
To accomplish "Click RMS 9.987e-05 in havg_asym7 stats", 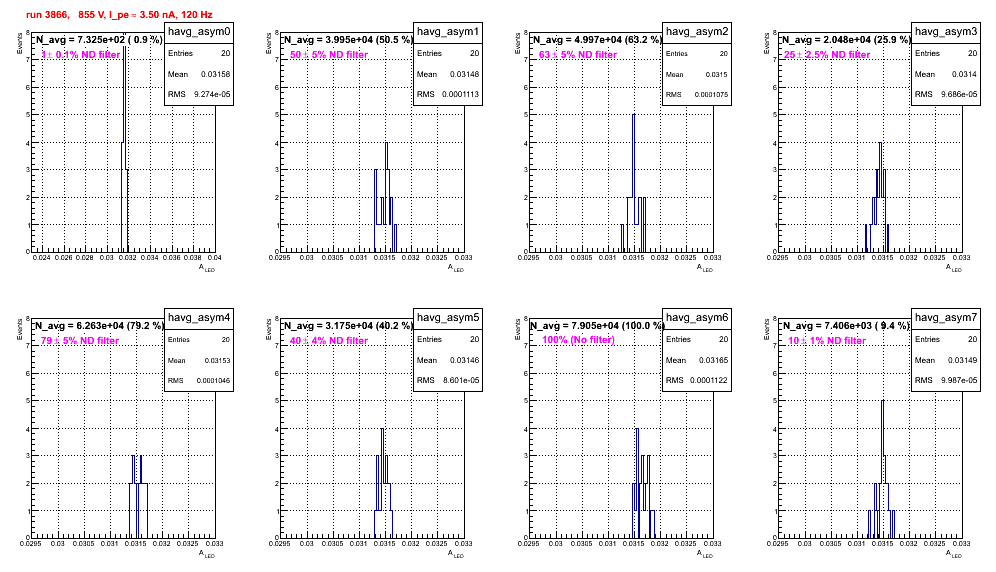I will [946, 380].
